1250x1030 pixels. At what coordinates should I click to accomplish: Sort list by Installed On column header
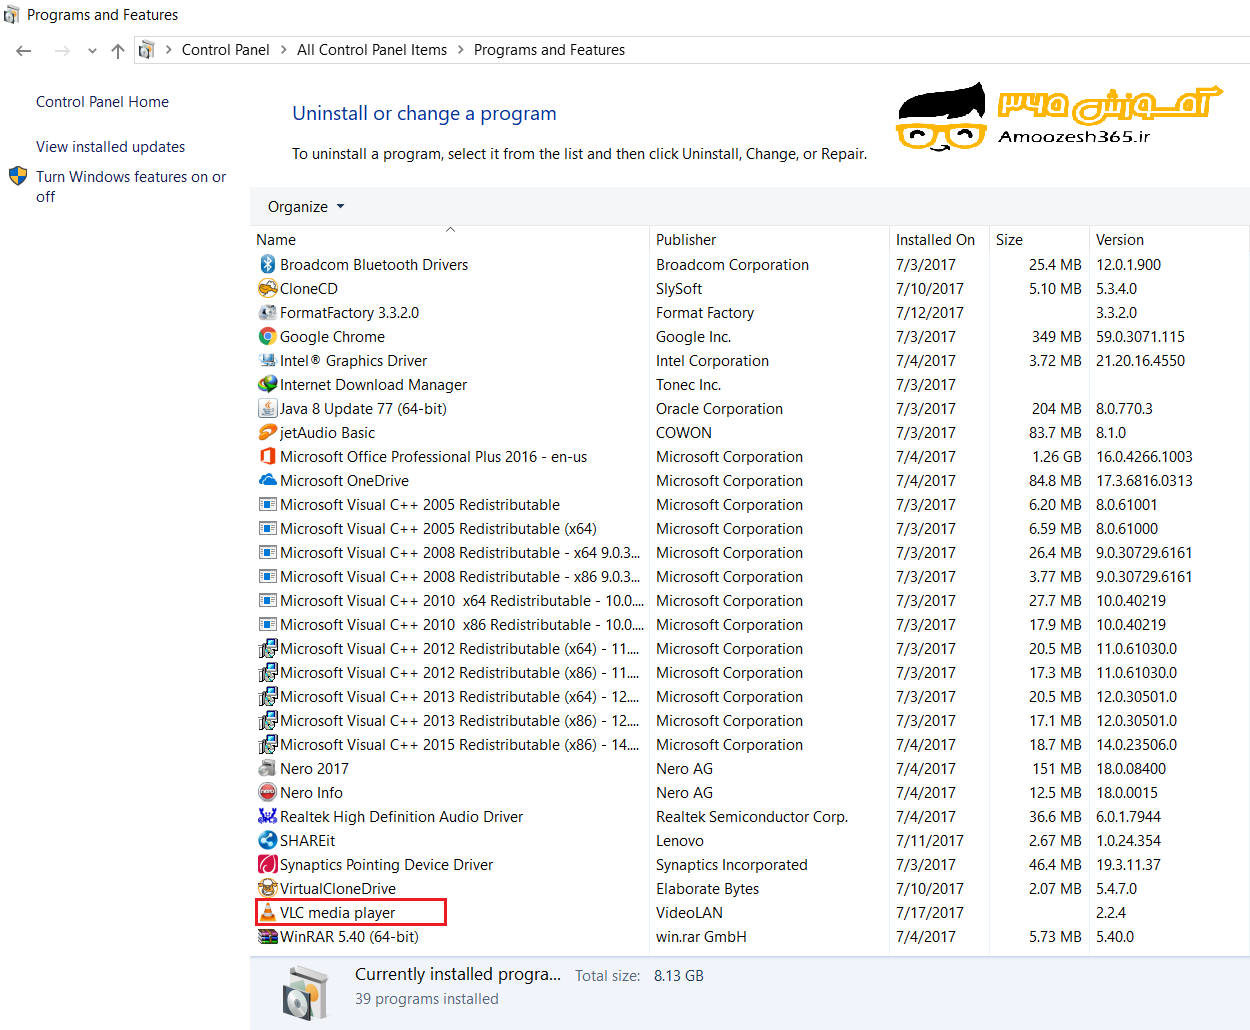click(x=939, y=240)
